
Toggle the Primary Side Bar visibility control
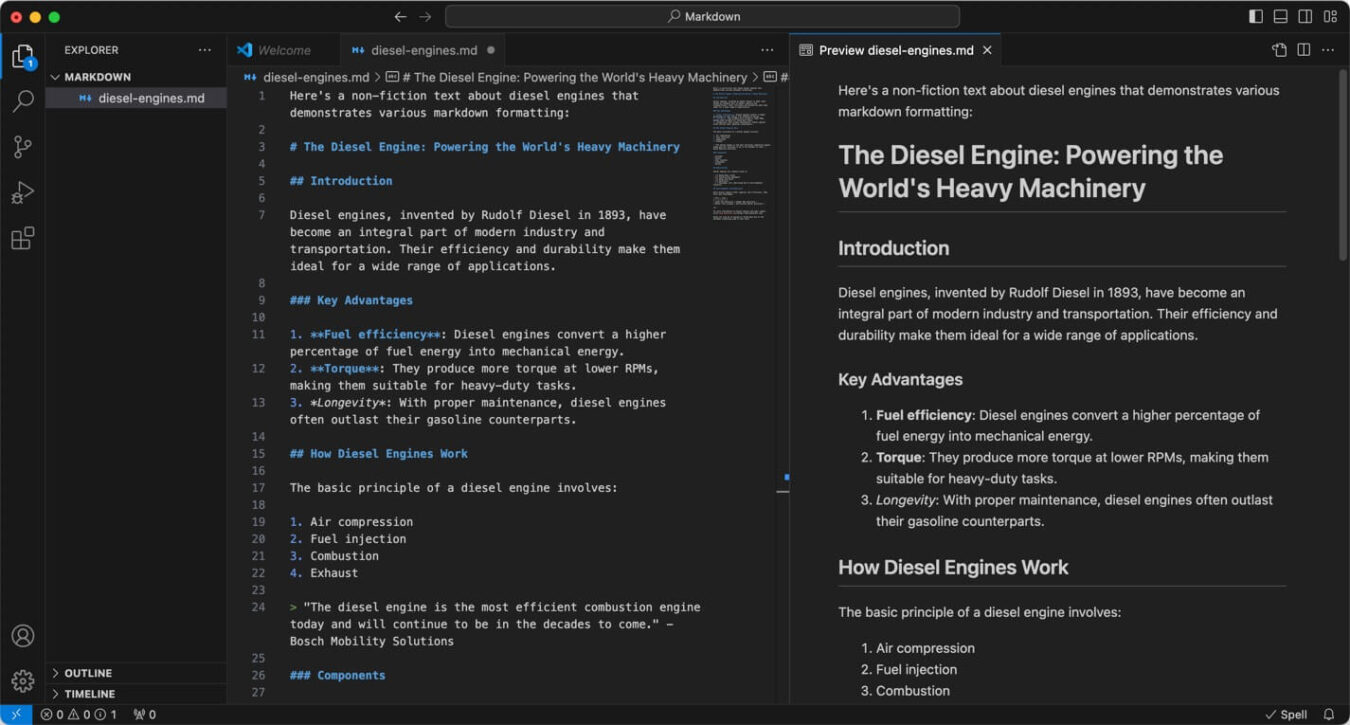point(1255,16)
